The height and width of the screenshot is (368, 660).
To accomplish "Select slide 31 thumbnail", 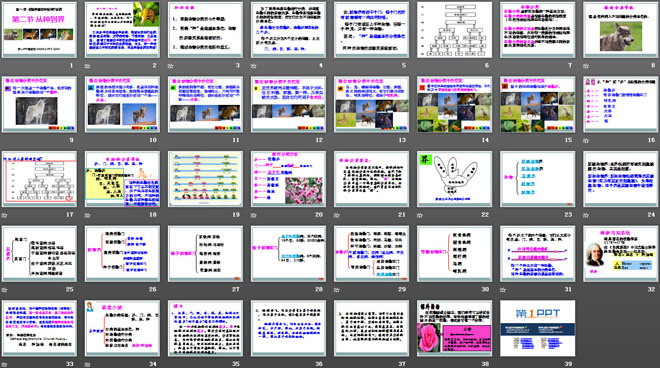I will pyautogui.click(x=538, y=253).
